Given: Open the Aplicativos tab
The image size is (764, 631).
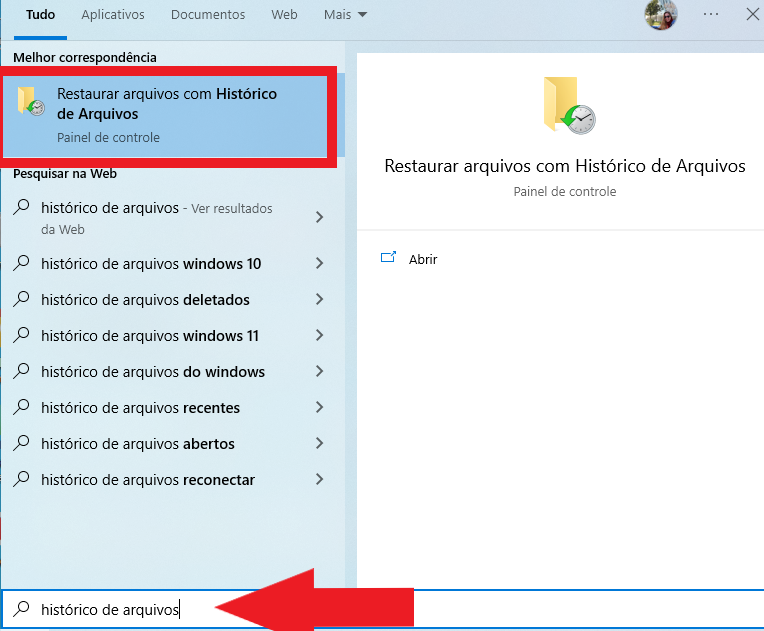Looking at the screenshot, I should point(113,15).
